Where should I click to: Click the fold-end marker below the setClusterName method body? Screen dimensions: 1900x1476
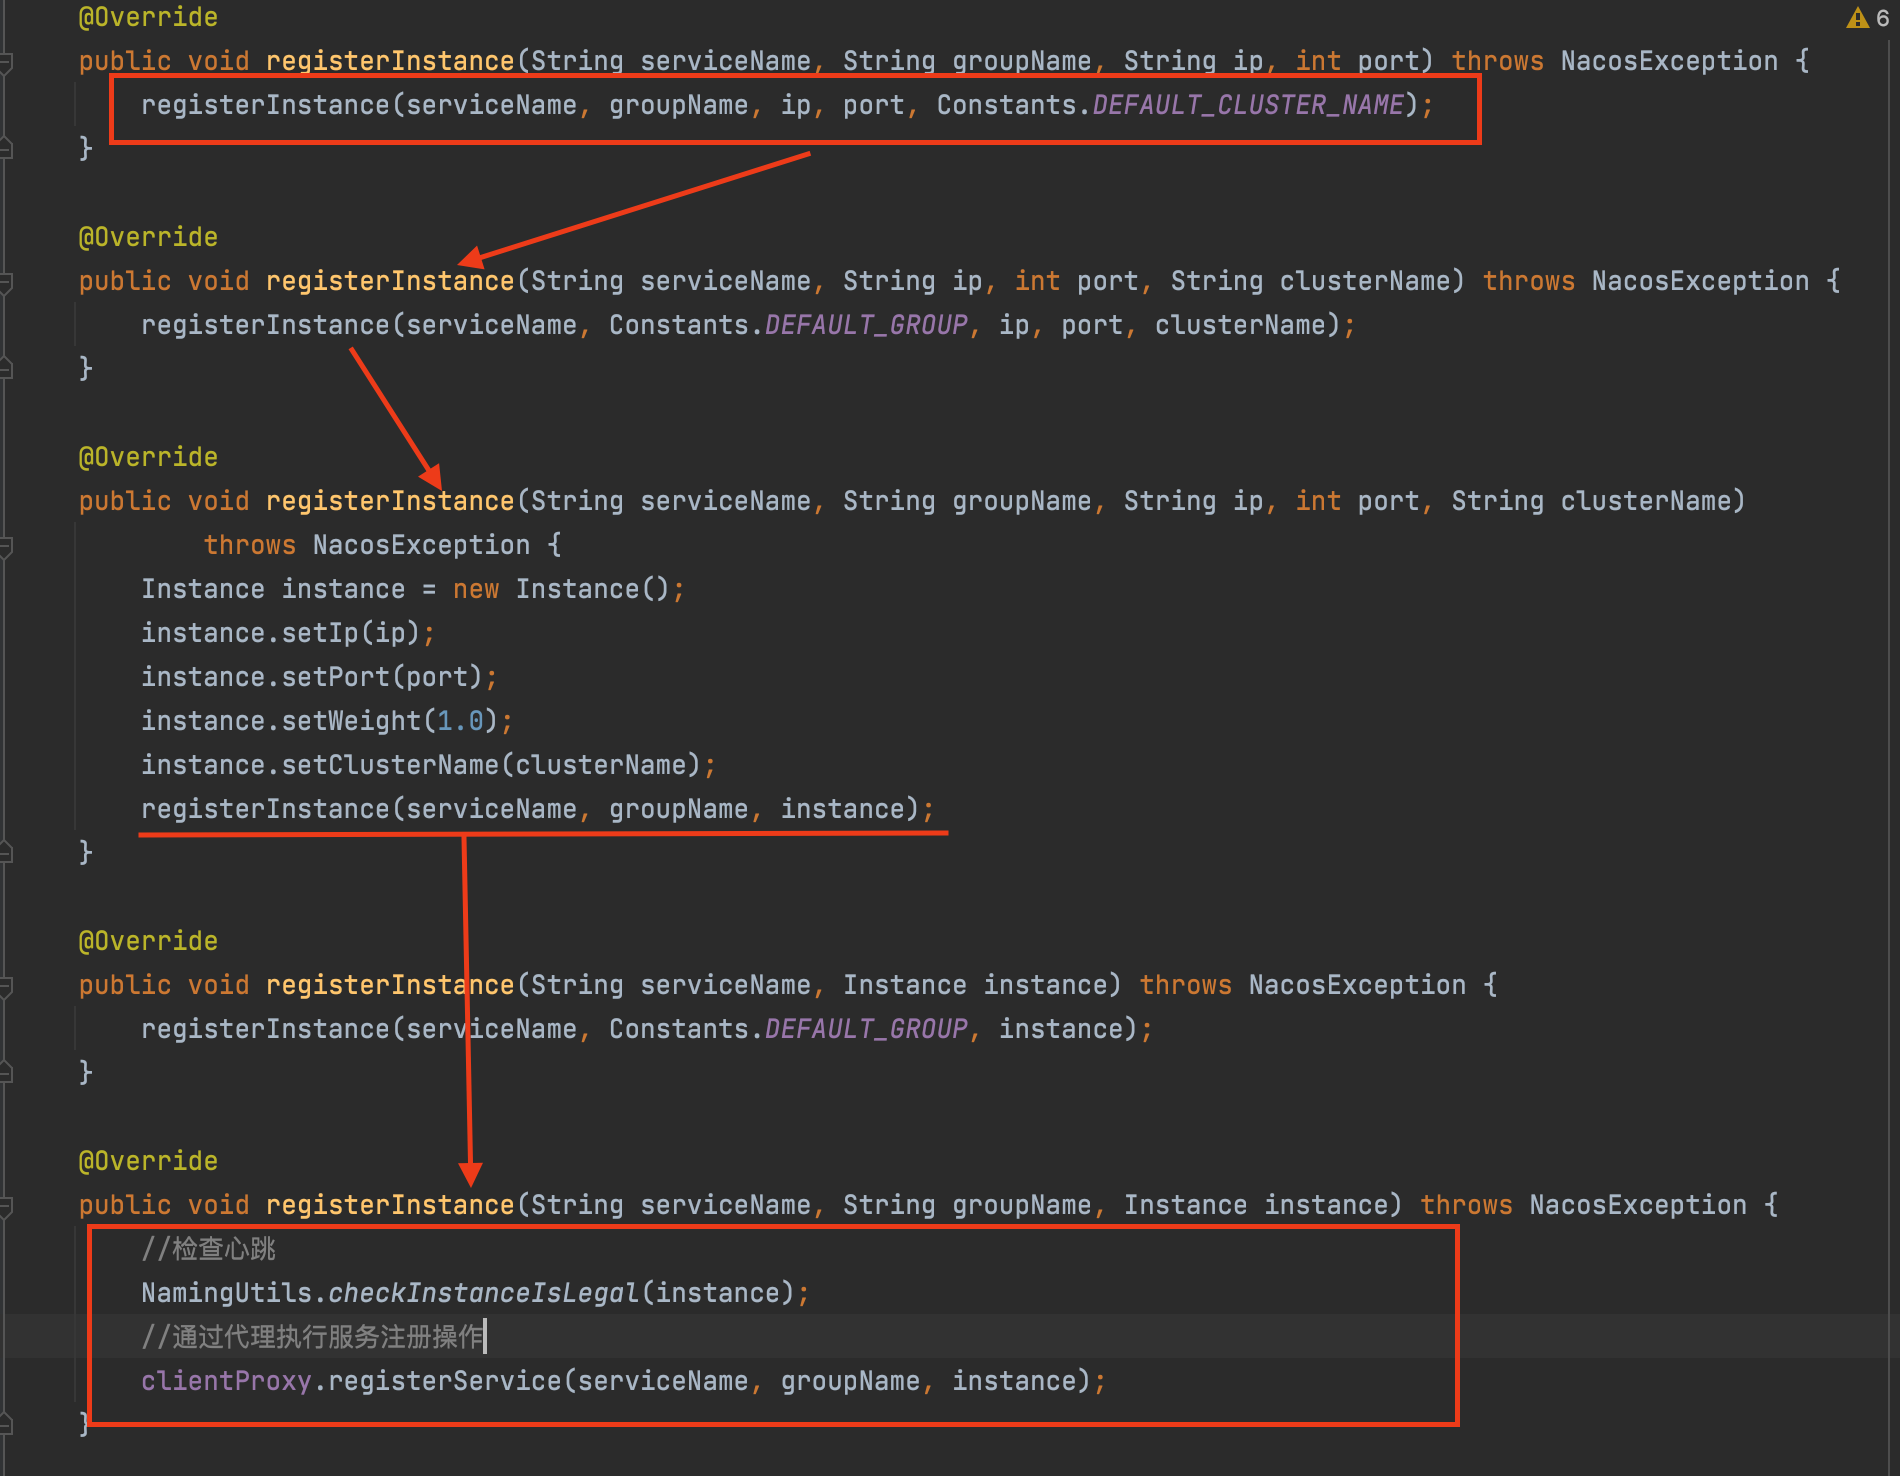pos(6,852)
